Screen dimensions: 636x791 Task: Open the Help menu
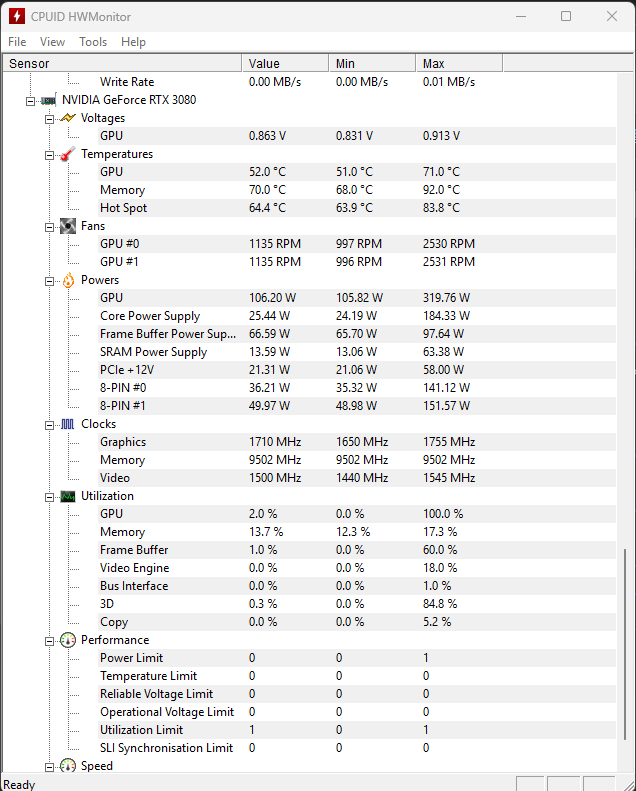point(133,42)
